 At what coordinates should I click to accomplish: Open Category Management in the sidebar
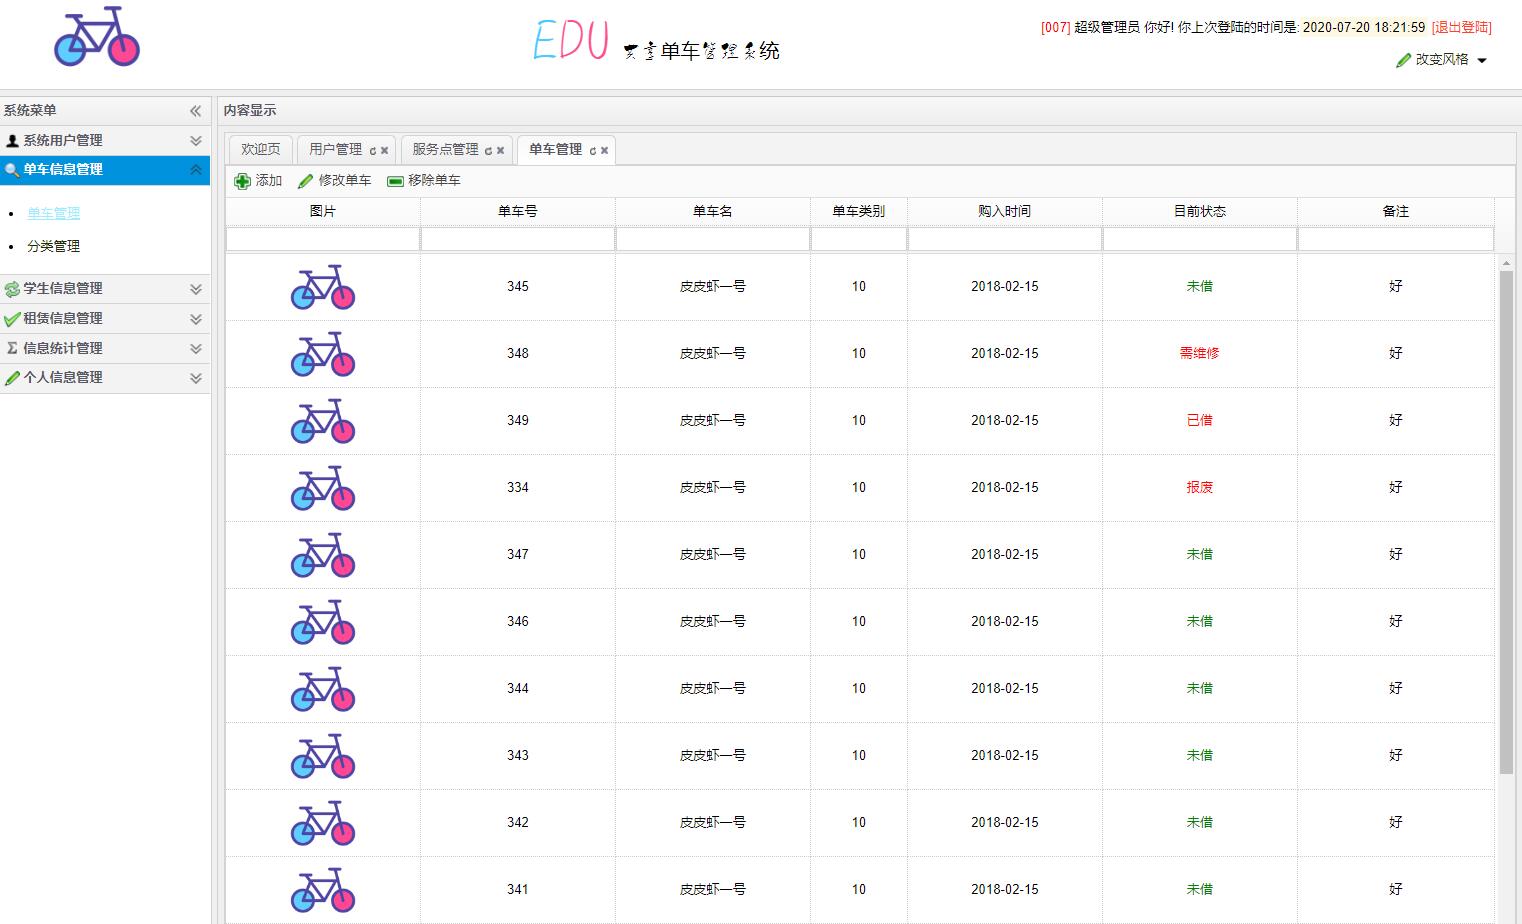coord(54,246)
